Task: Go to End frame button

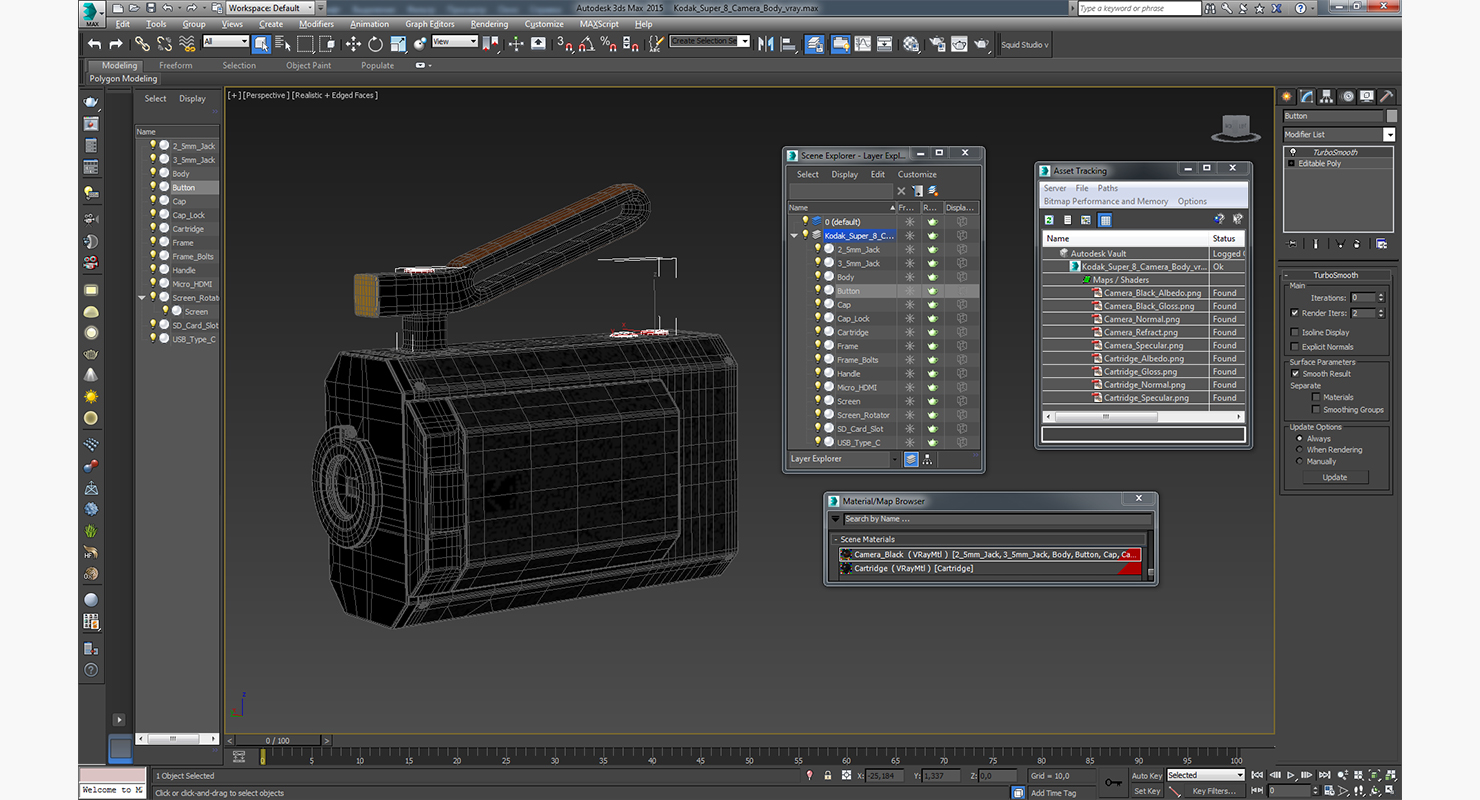Action: (x=1323, y=775)
